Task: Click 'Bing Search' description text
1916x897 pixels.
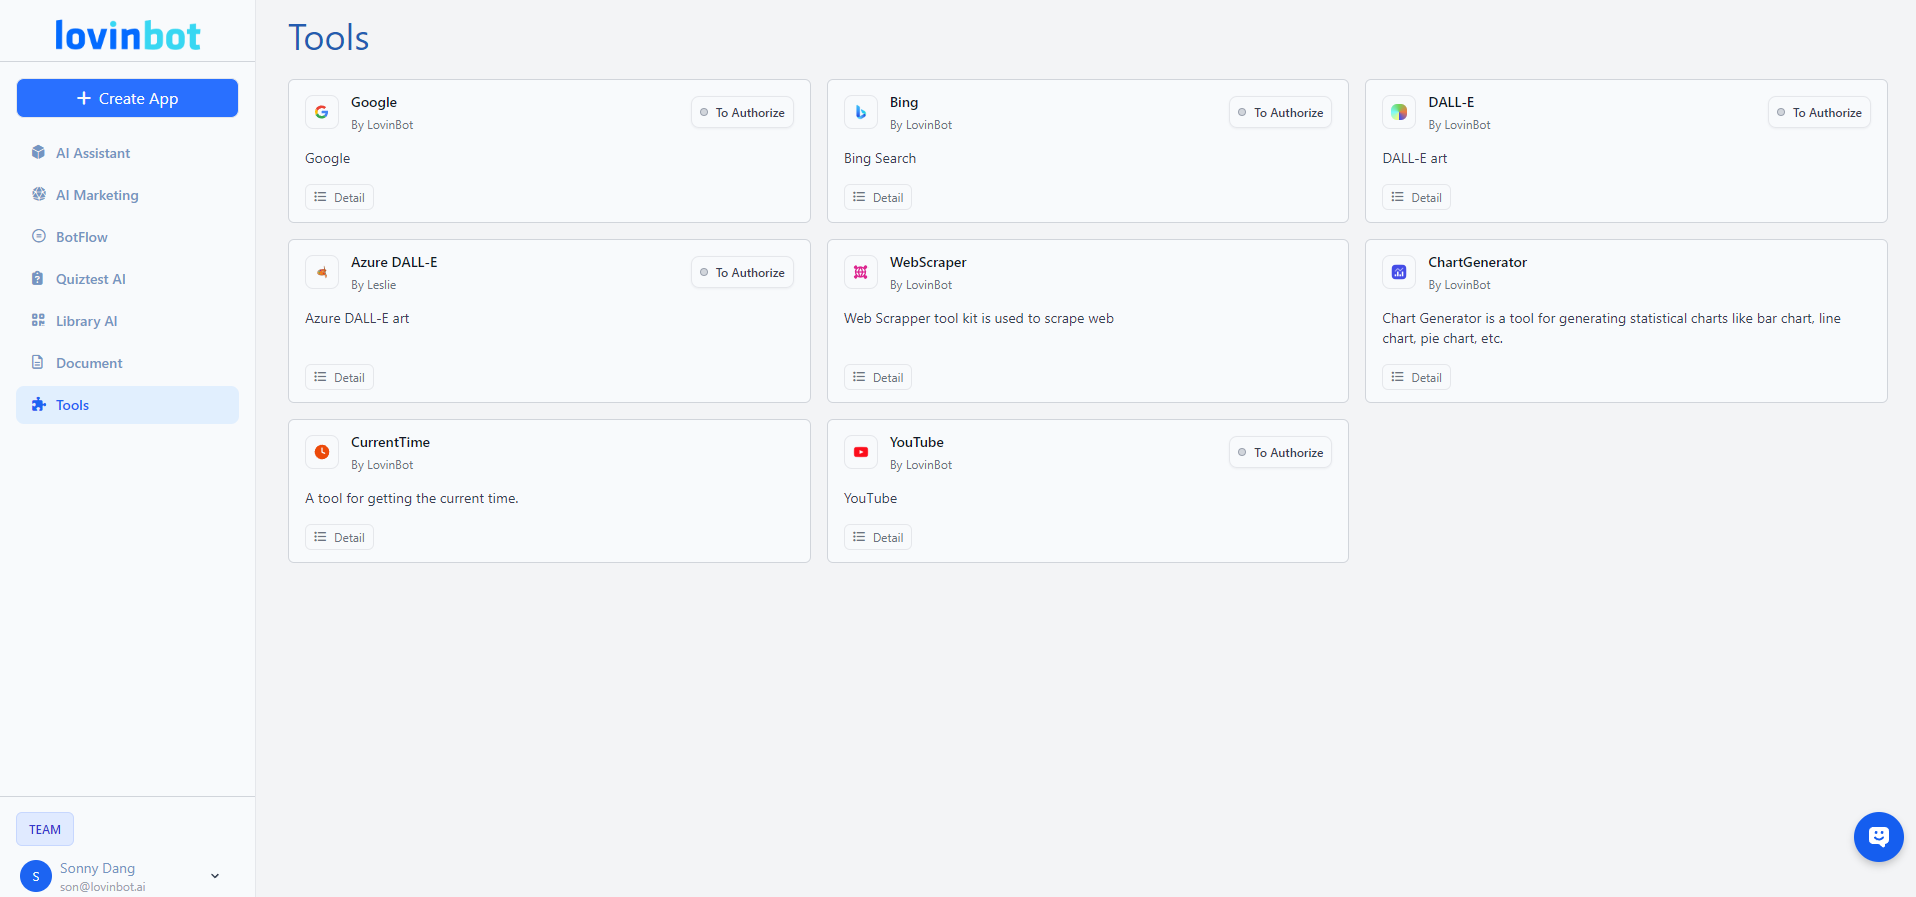Action: pyautogui.click(x=880, y=158)
